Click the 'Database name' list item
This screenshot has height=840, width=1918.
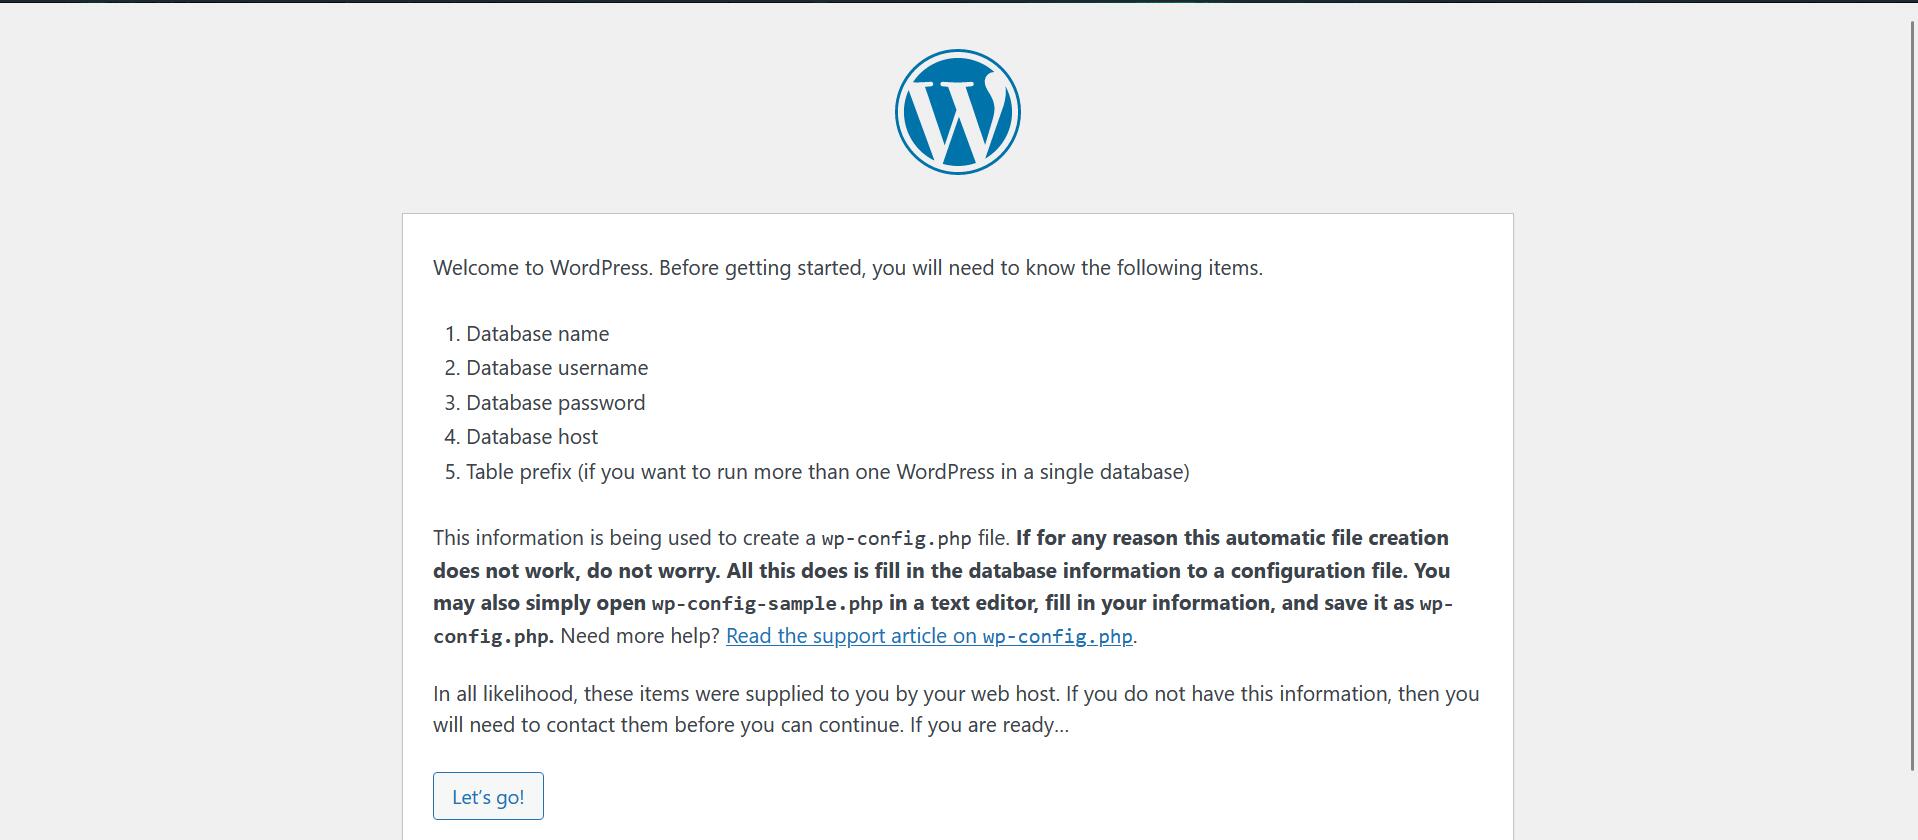537,334
